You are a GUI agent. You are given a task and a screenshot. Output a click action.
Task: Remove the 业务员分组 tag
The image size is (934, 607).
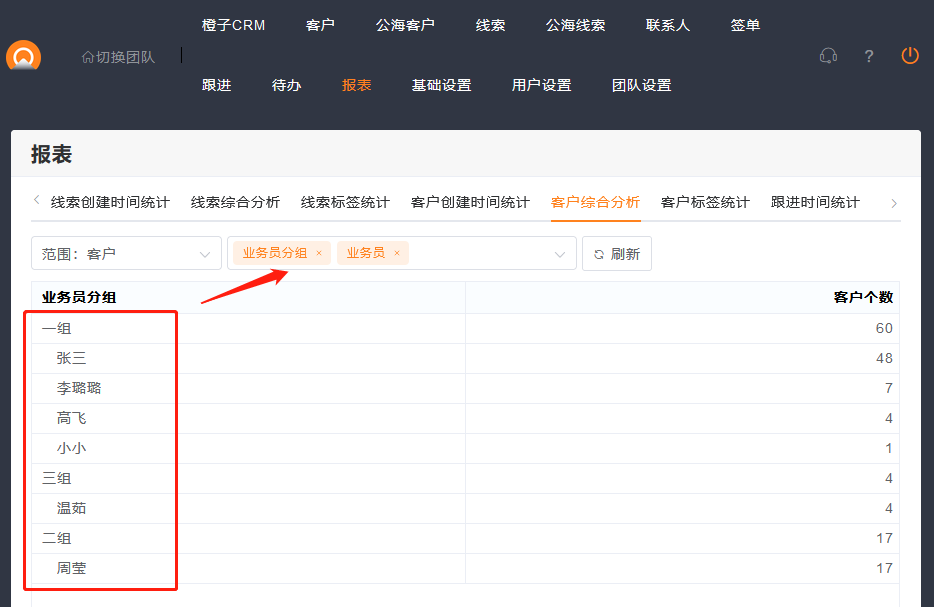(x=319, y=254)
